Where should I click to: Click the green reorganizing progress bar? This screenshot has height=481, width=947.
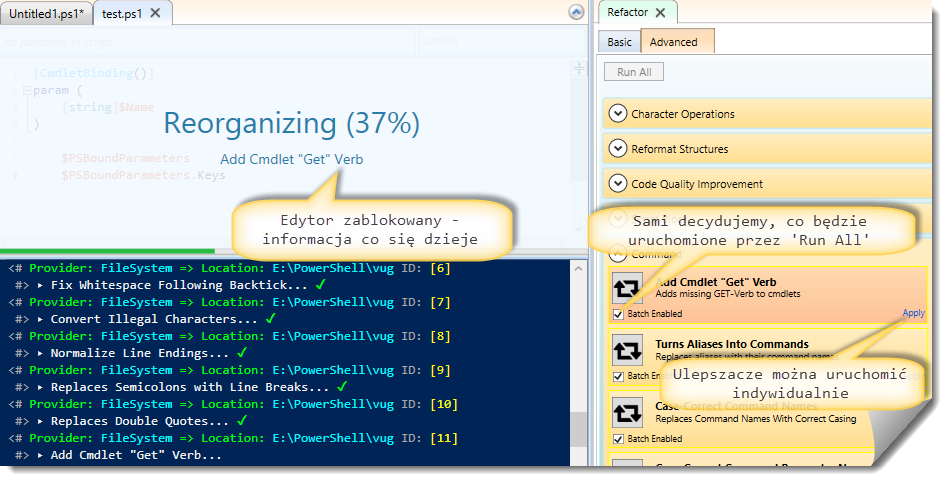(107, 251)
